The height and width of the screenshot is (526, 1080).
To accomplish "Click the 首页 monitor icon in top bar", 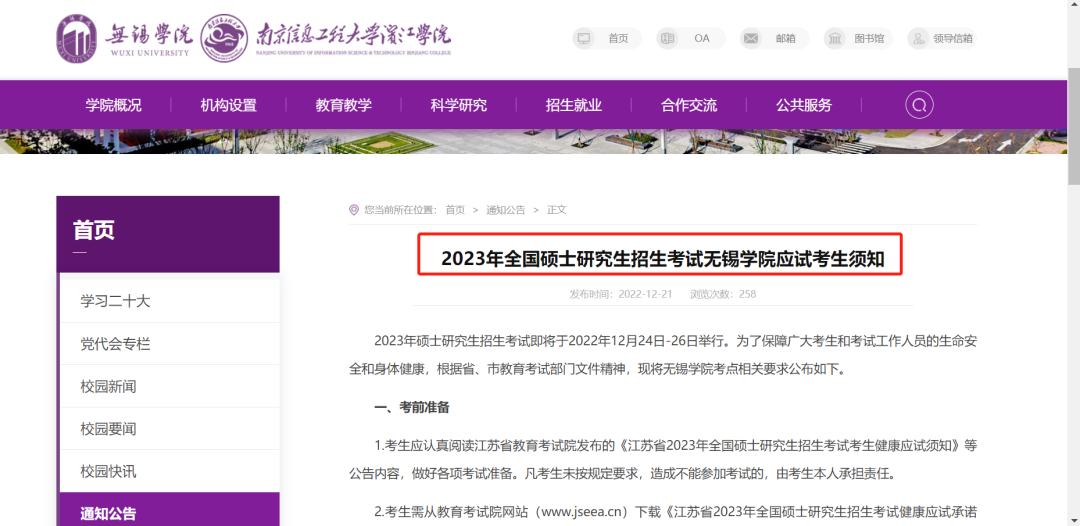I will 584,38.
